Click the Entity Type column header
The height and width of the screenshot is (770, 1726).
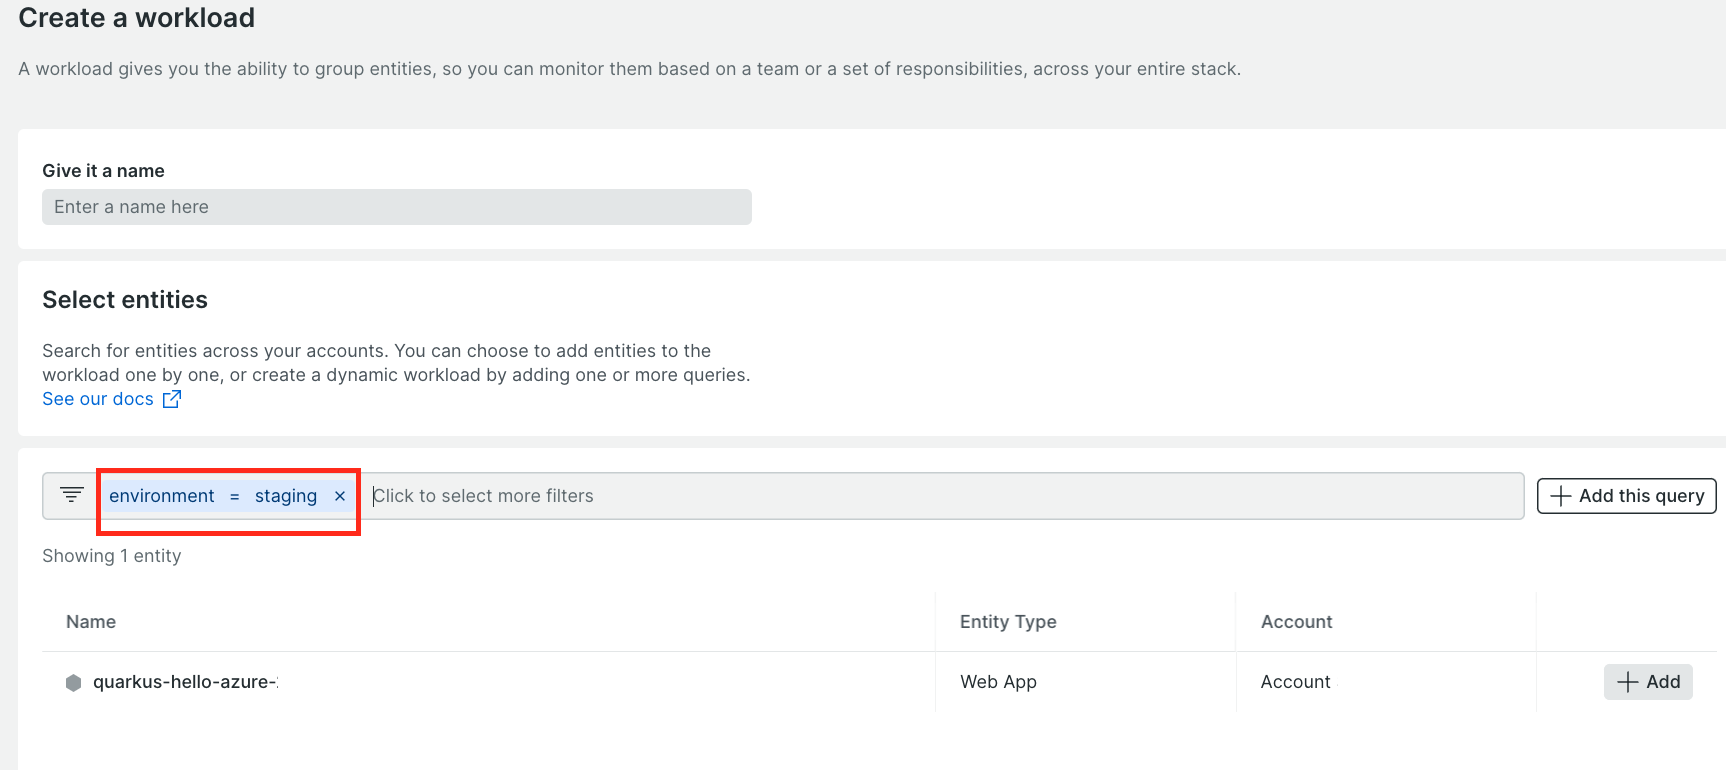pos(1008,622)
